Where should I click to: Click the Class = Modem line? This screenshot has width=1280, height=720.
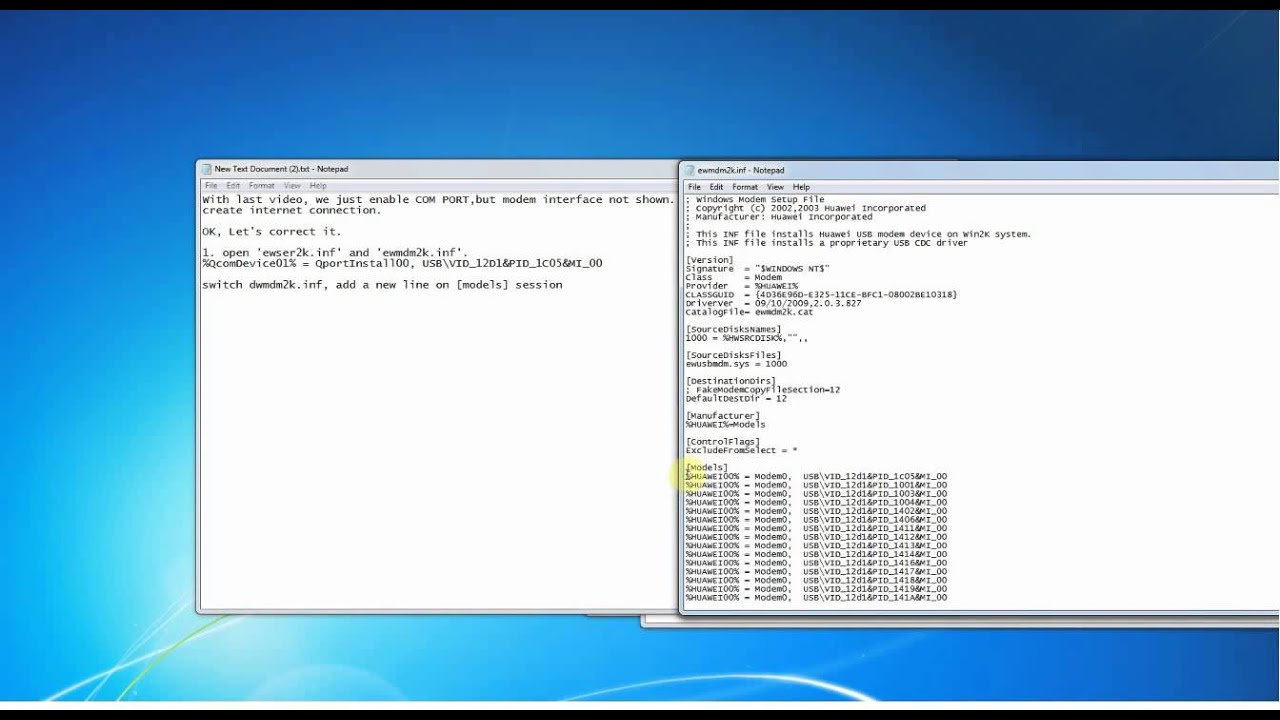(733, 277)
